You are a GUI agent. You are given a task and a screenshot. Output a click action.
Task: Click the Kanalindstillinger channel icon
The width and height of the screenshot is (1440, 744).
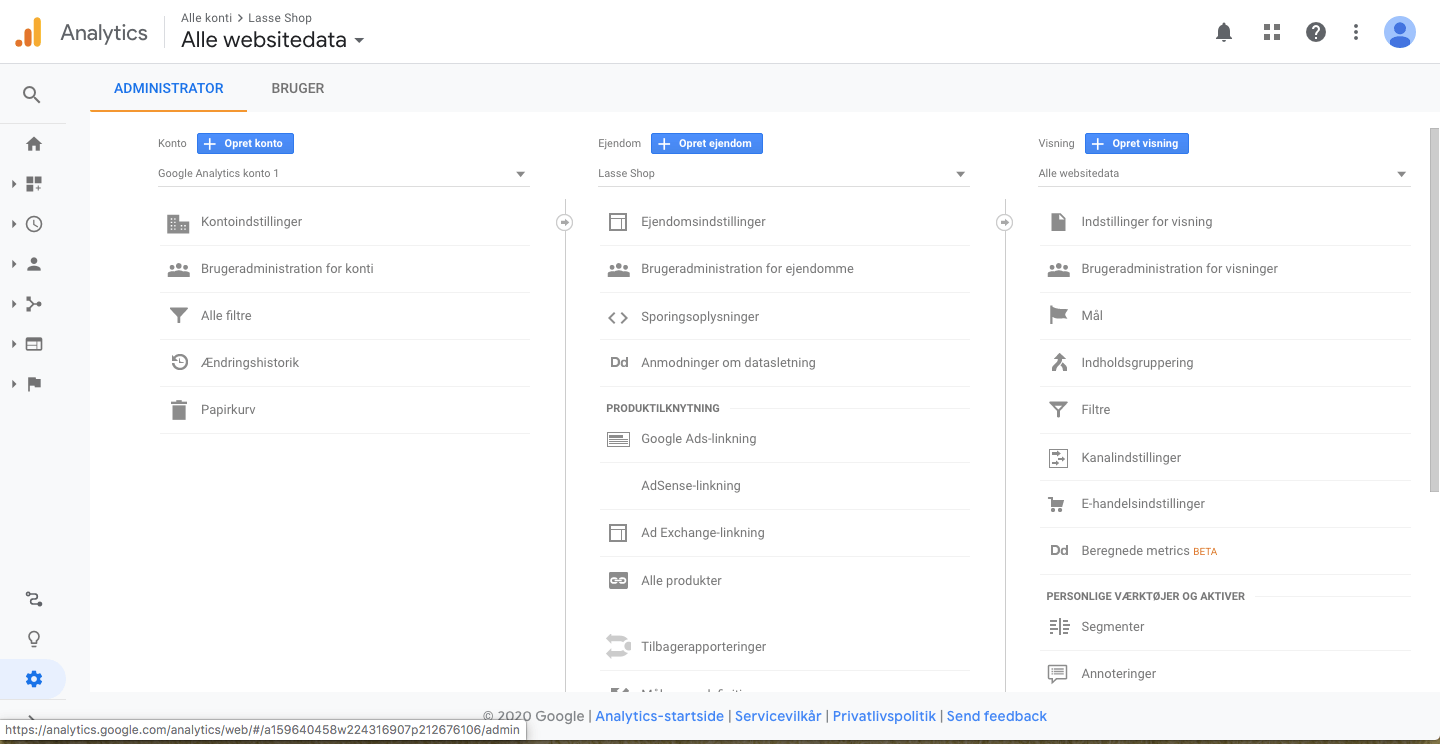point(1058,458)
